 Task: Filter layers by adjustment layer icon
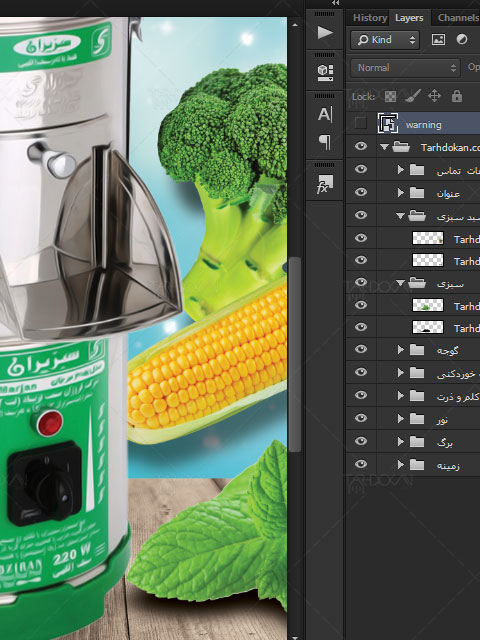(462, 39)
